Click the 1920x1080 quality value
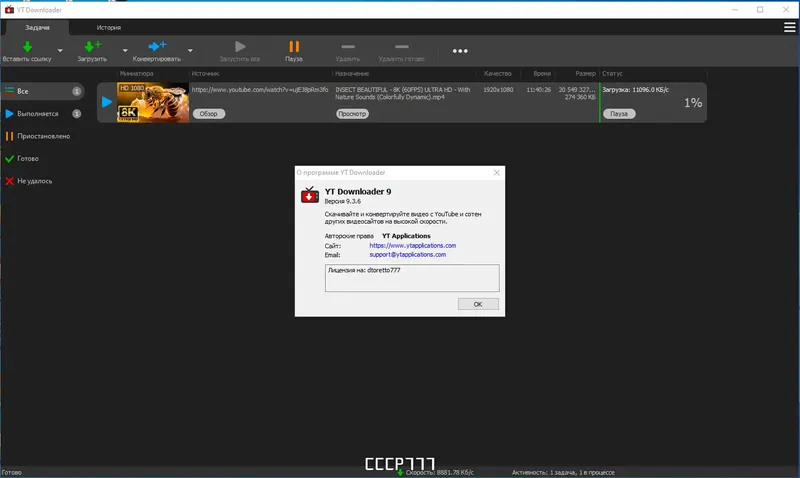 coord(498,90)
